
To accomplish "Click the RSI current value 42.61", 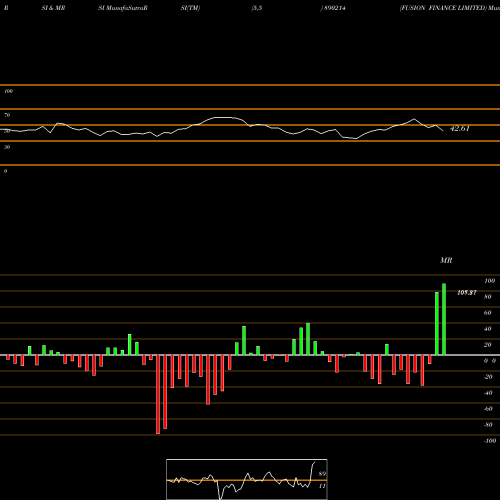I will coord(460,128).
